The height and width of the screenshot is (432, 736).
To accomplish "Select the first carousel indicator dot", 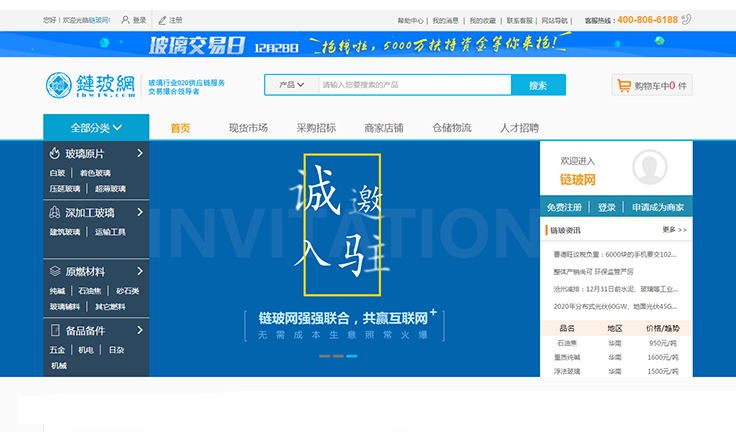I will [x=324, y=356].
